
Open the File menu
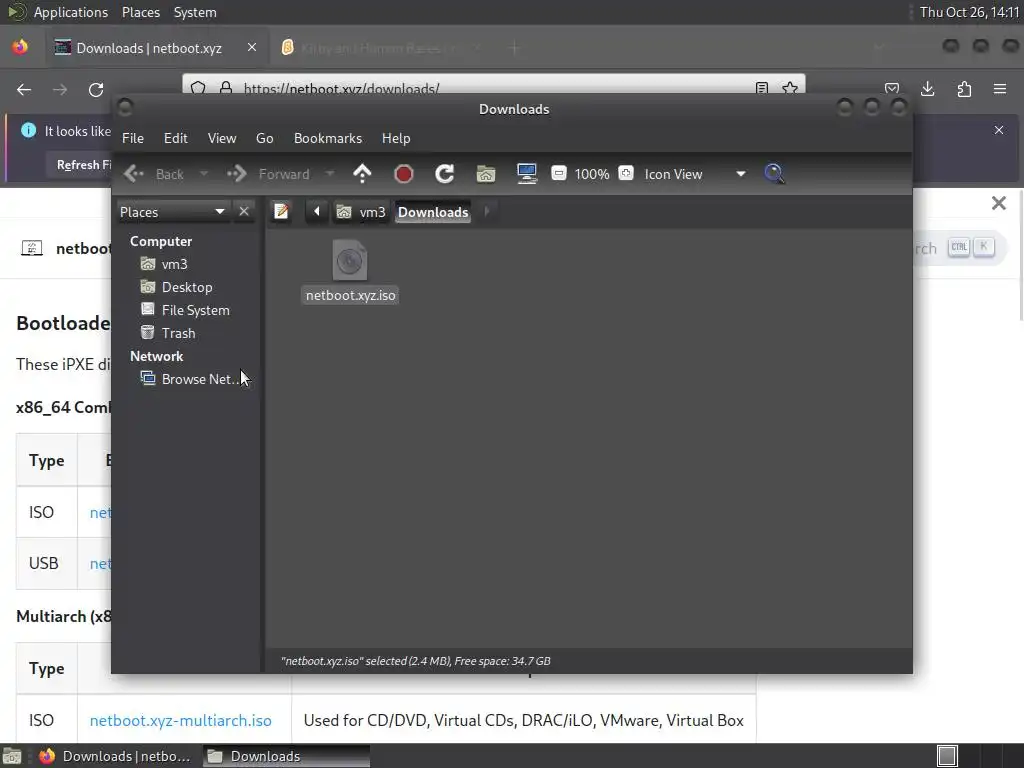[x=133, y=138]
